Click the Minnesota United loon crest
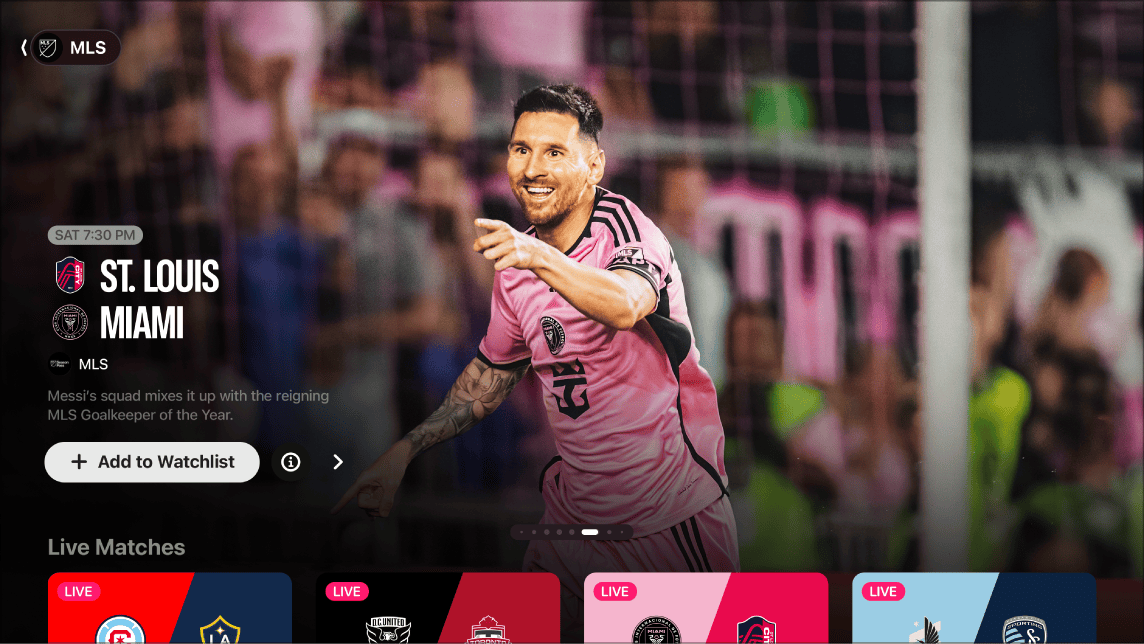This screenshot has width=1144, height=644. click(924, 631)
